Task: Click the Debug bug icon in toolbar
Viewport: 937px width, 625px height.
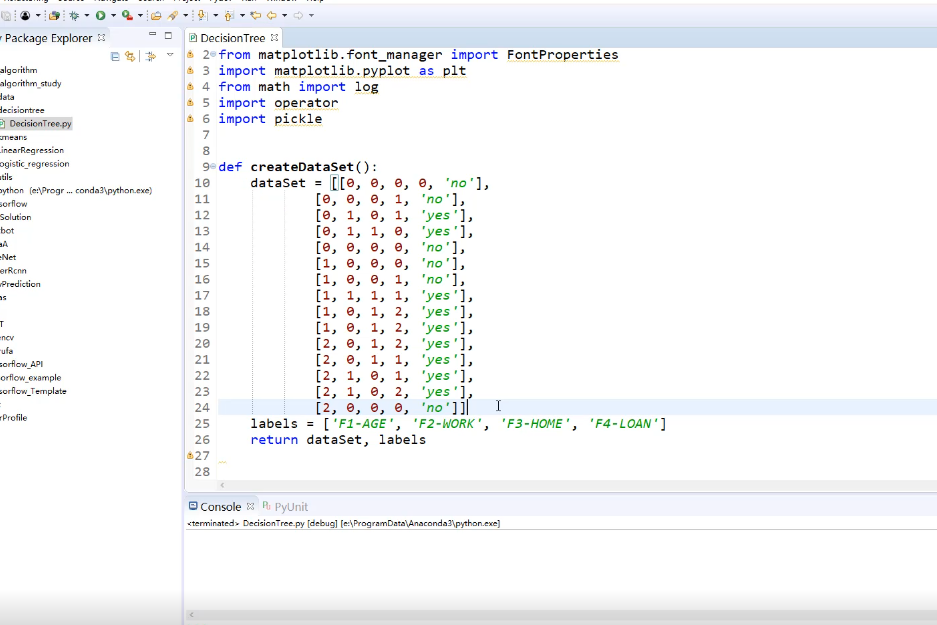Action: click(74, 16)
